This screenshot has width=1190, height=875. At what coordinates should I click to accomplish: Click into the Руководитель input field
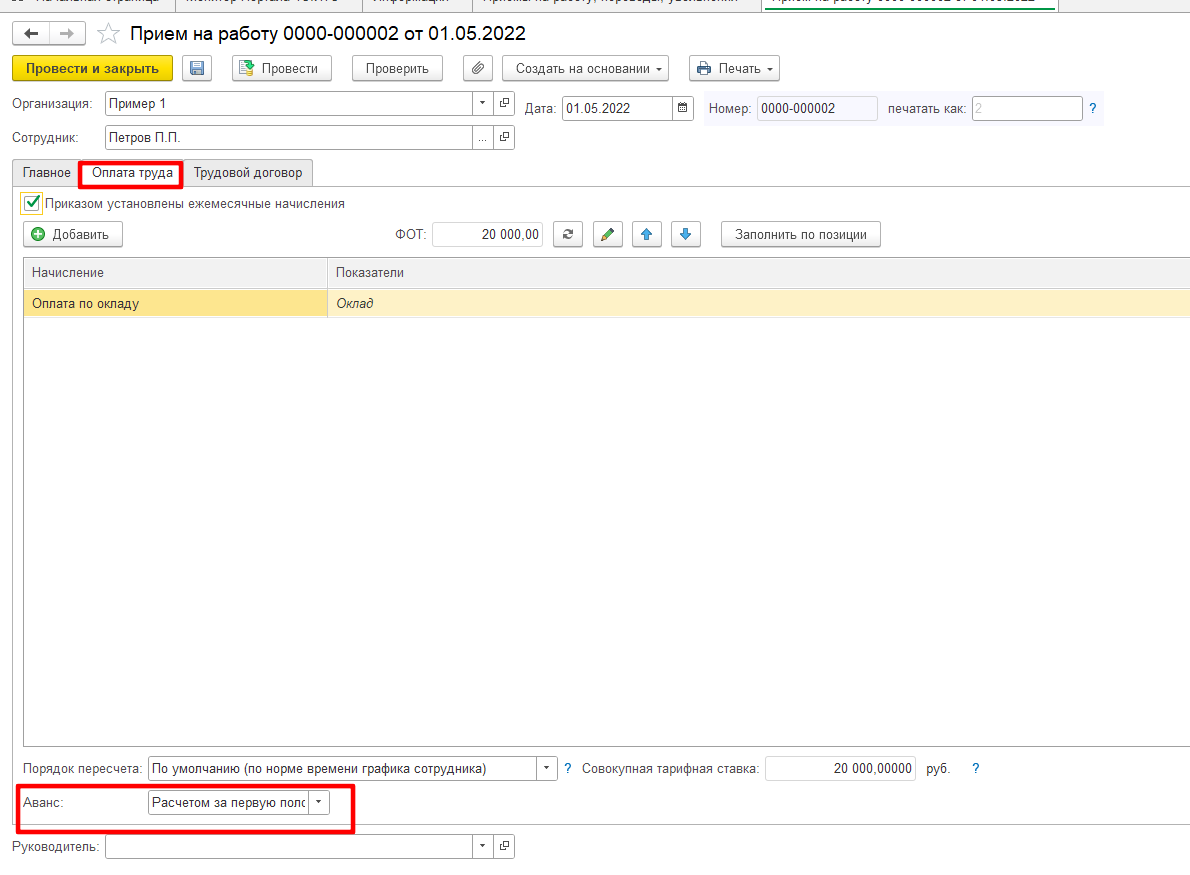point(288,846)
